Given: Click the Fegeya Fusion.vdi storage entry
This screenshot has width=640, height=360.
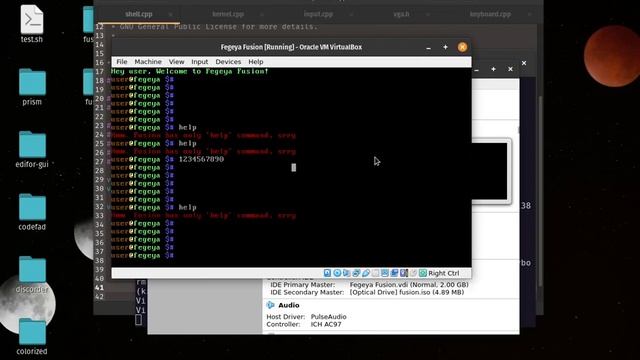Looking at the screenshot, I should [x=409, y=284].
